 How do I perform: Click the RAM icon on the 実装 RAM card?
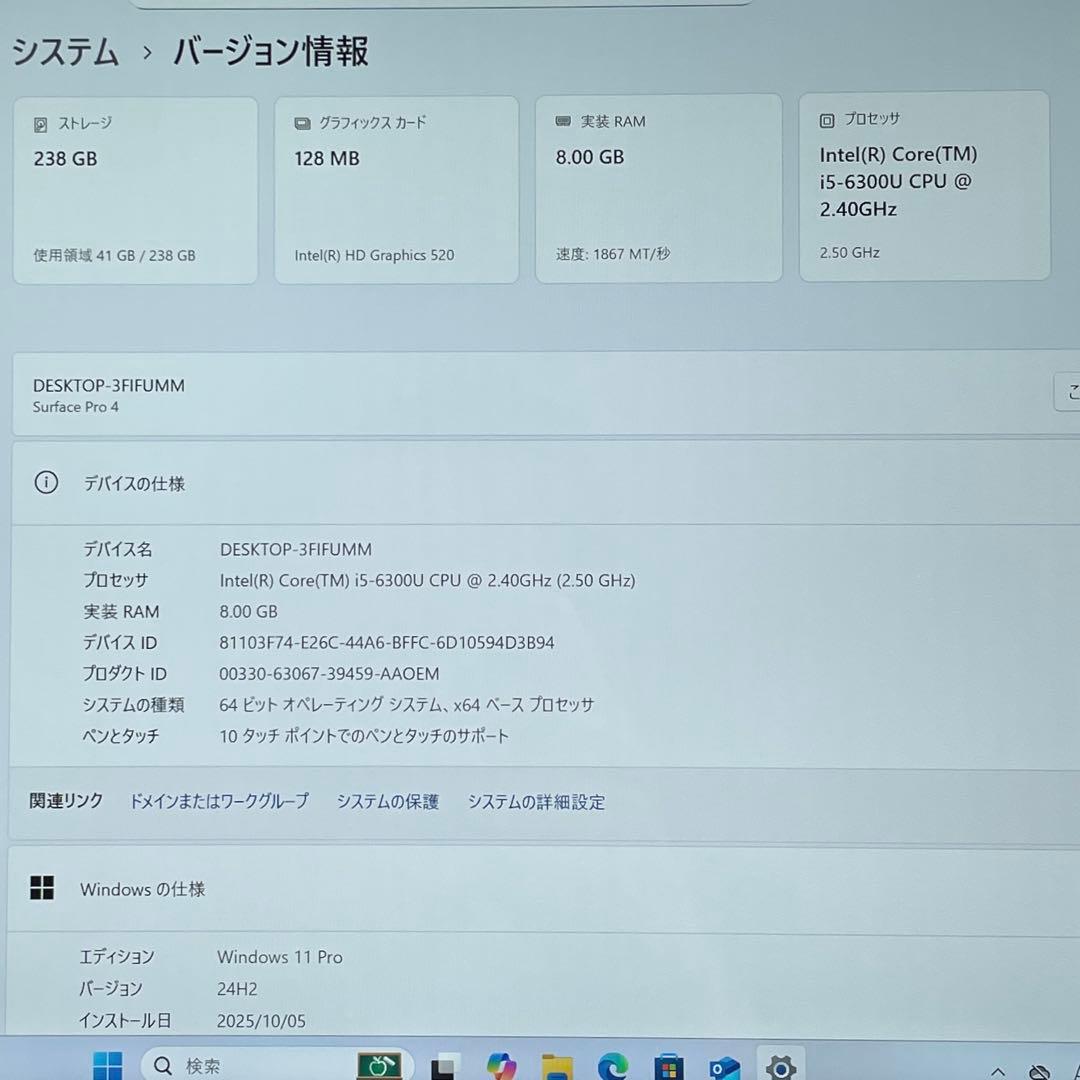coord(563,121)
